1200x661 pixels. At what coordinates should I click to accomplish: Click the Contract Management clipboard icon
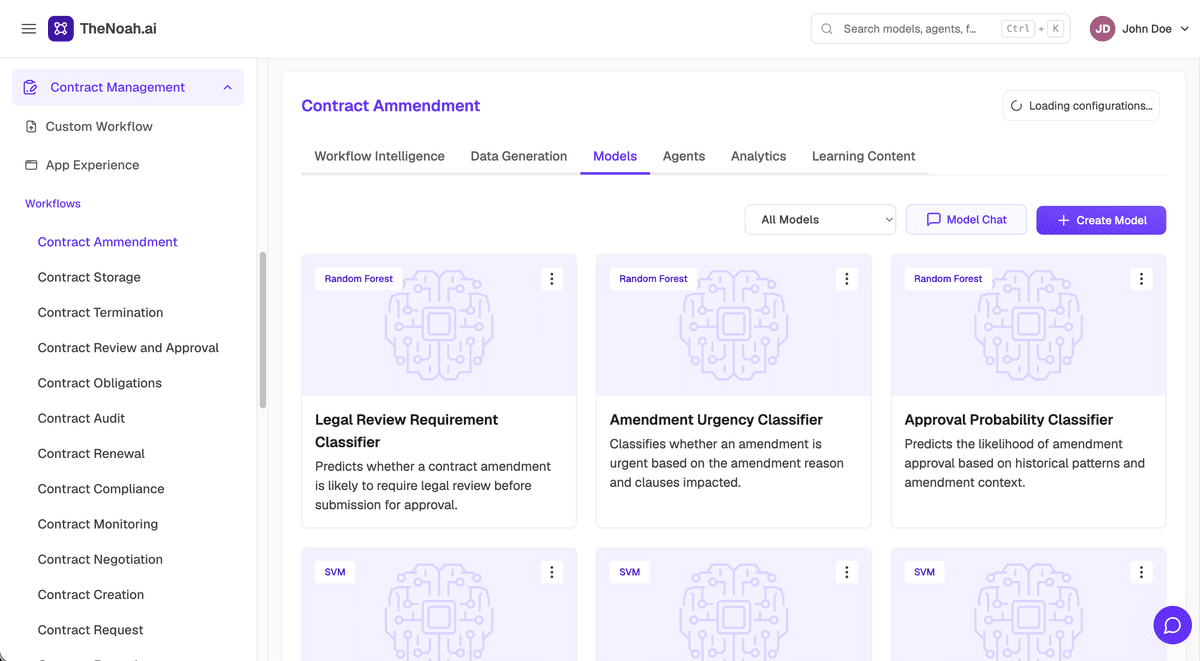(x=30, y=87)
